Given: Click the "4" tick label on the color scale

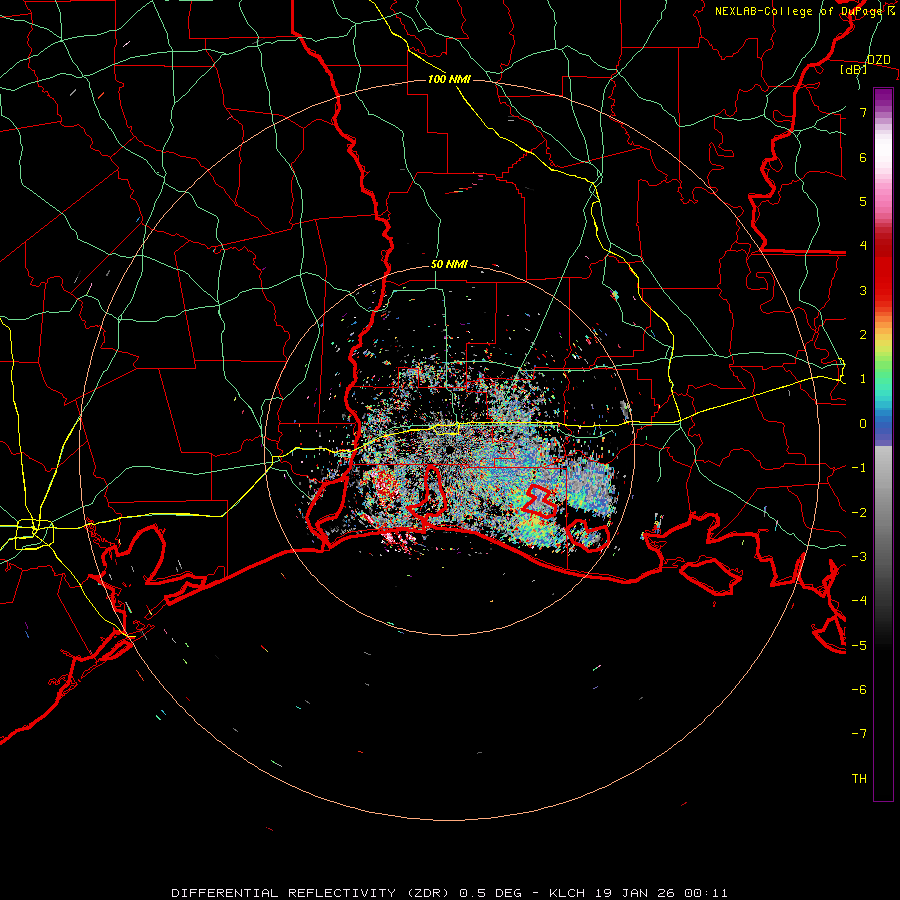Looking at the screenshot, I should 863,246.
